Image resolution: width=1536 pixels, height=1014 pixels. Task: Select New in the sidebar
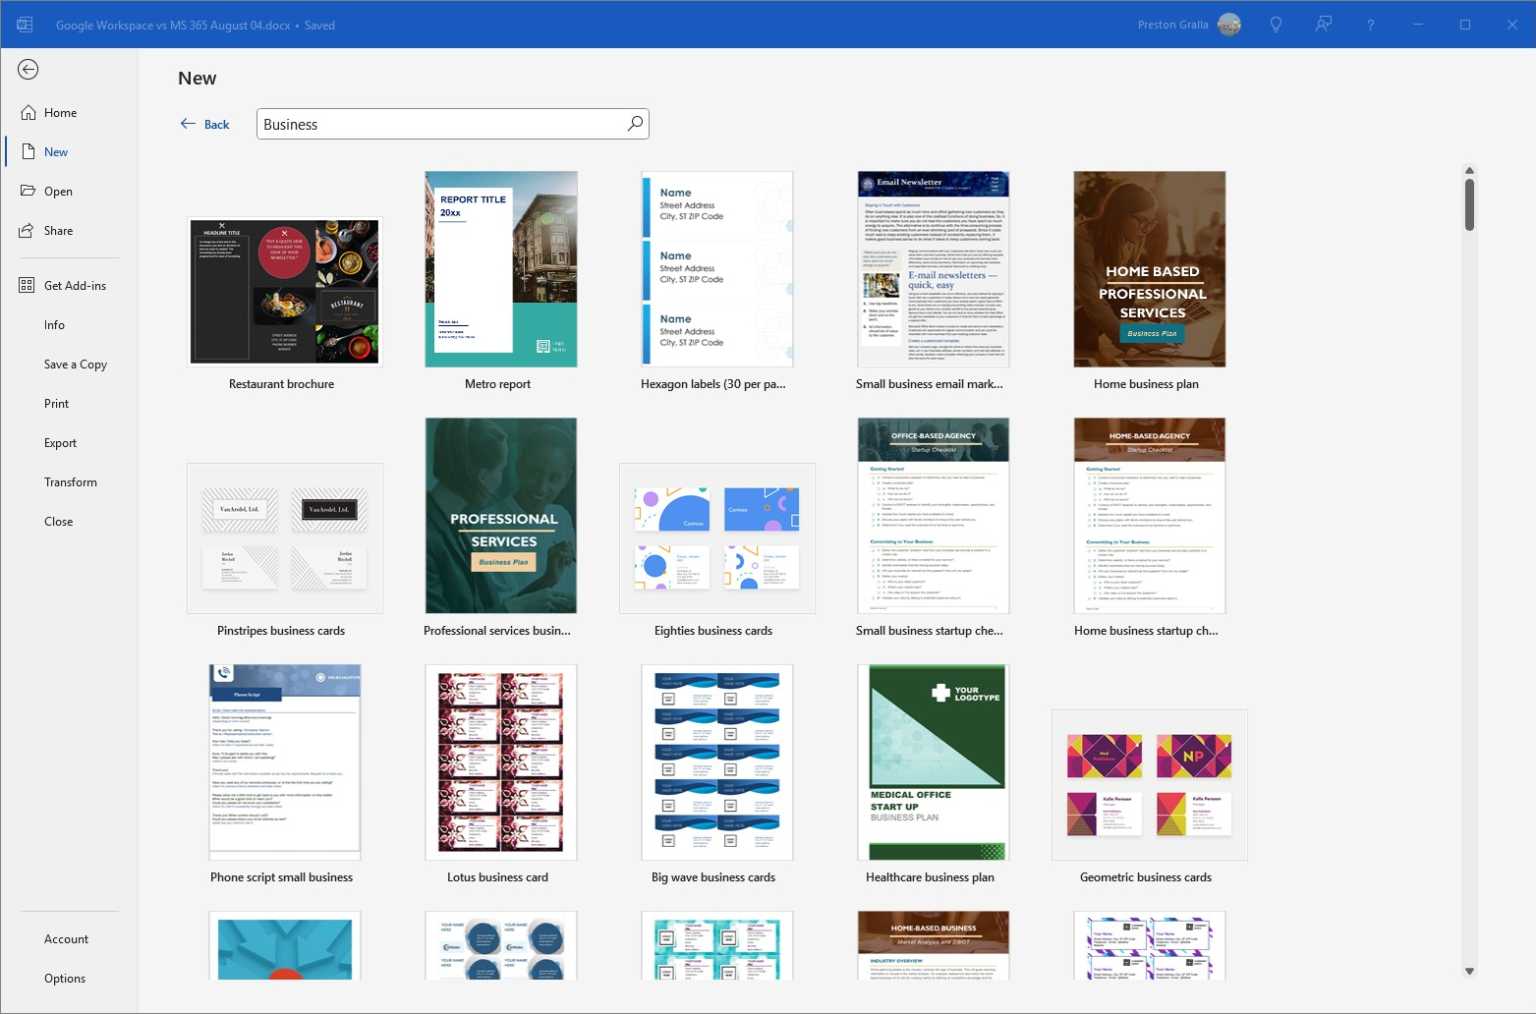[x=55, y=151]
